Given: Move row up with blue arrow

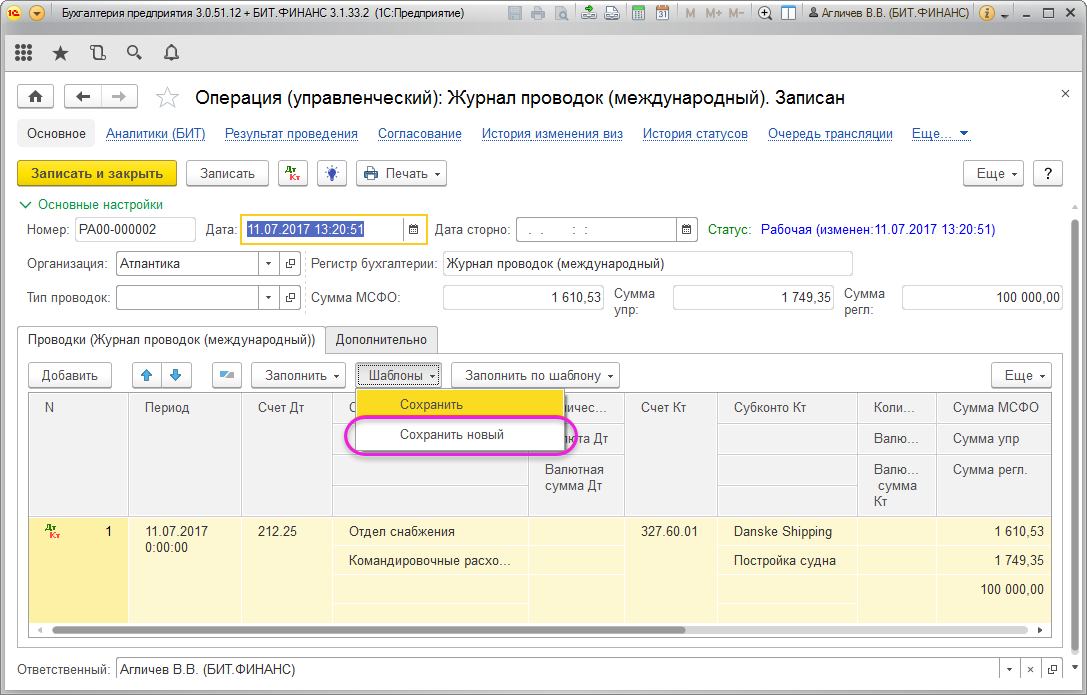Looking at the screenshot, I should point(147,375).
